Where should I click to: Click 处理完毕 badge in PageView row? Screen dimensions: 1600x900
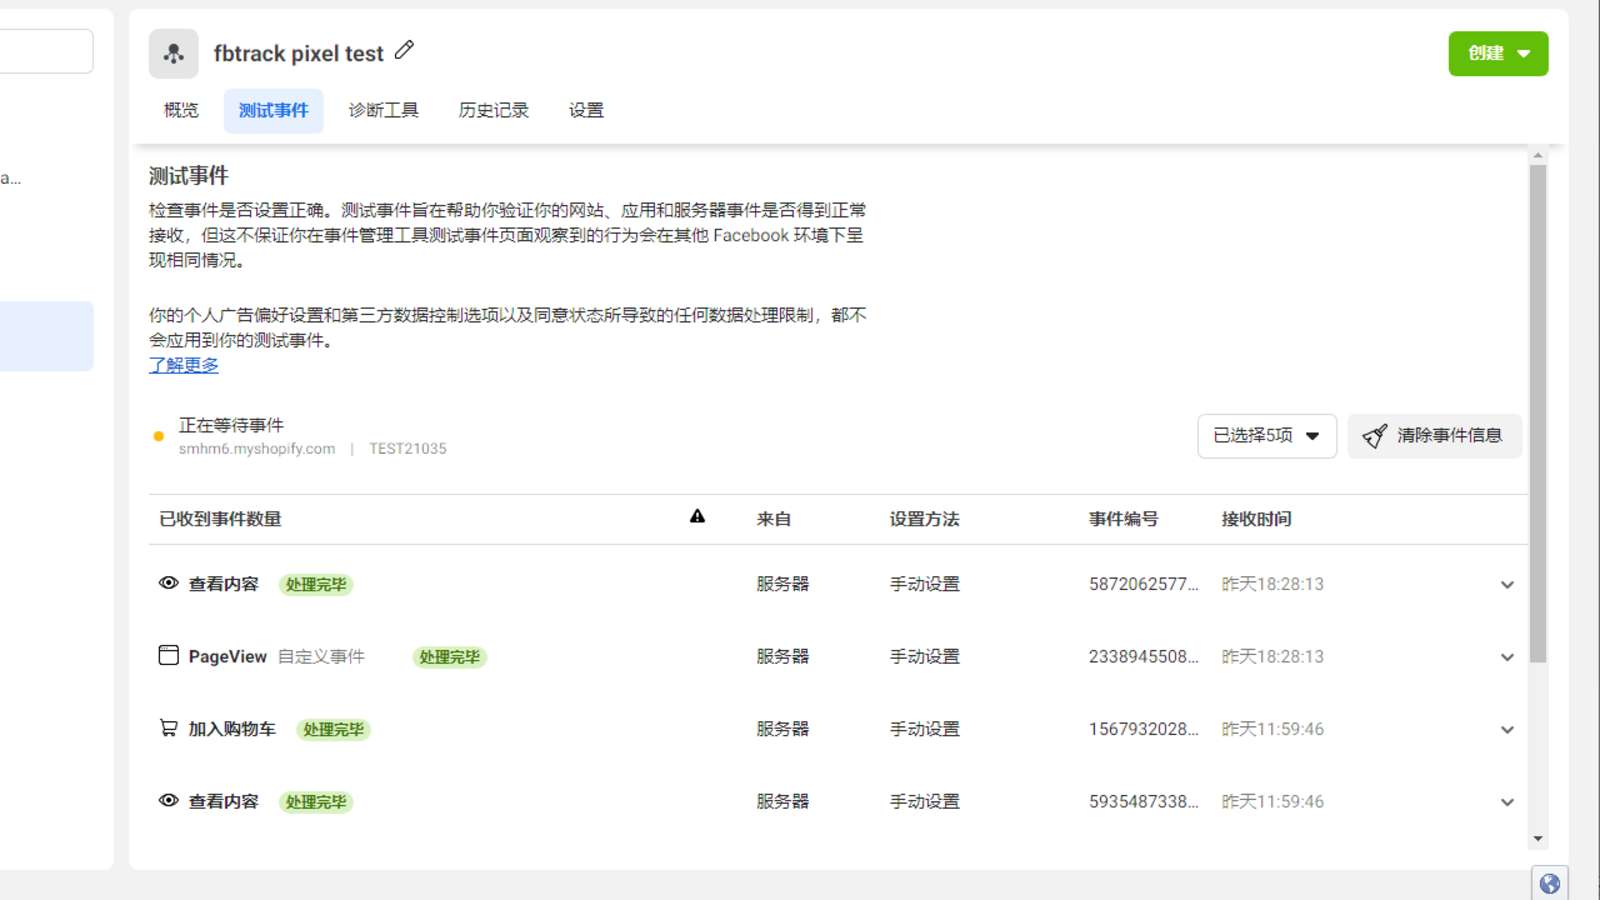click(x=450, y=657)
